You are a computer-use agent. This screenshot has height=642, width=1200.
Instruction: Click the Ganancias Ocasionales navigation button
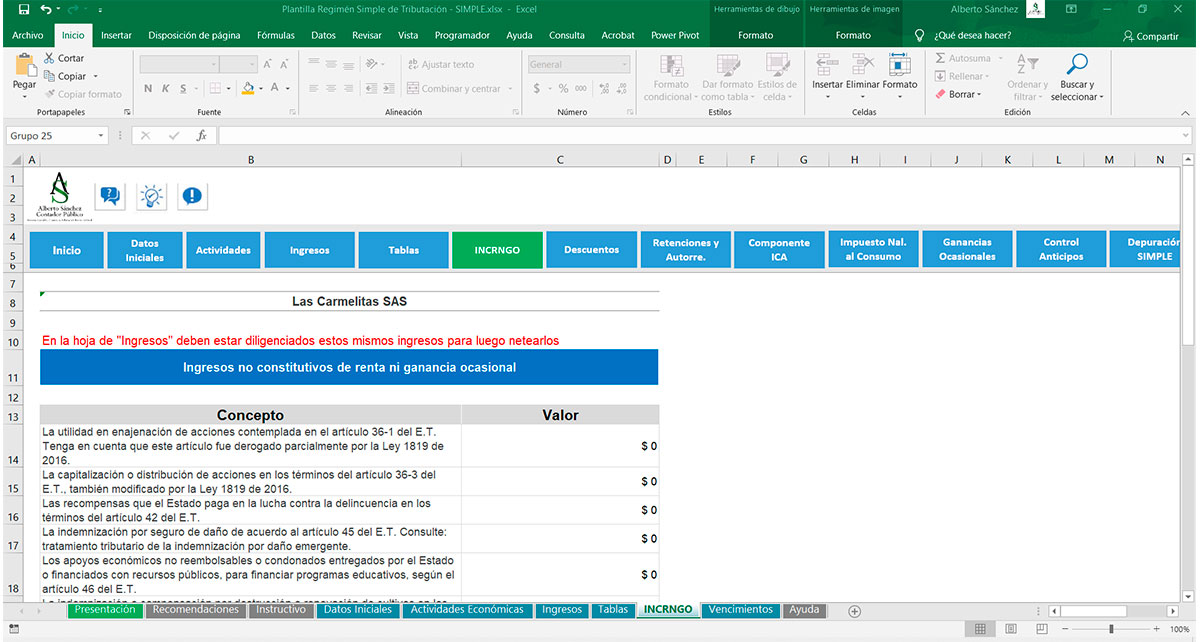click(x=967, y=250)
